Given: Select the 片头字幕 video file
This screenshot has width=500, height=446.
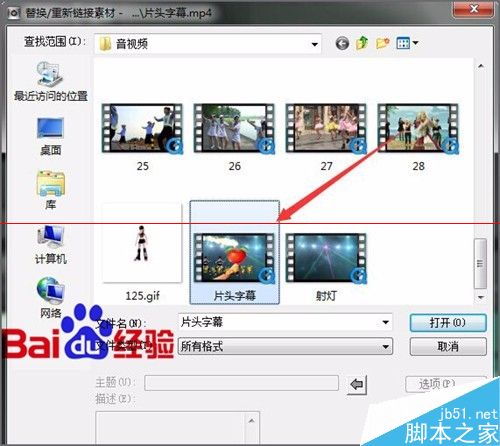Looking at the screenshot, I should 235,253.
